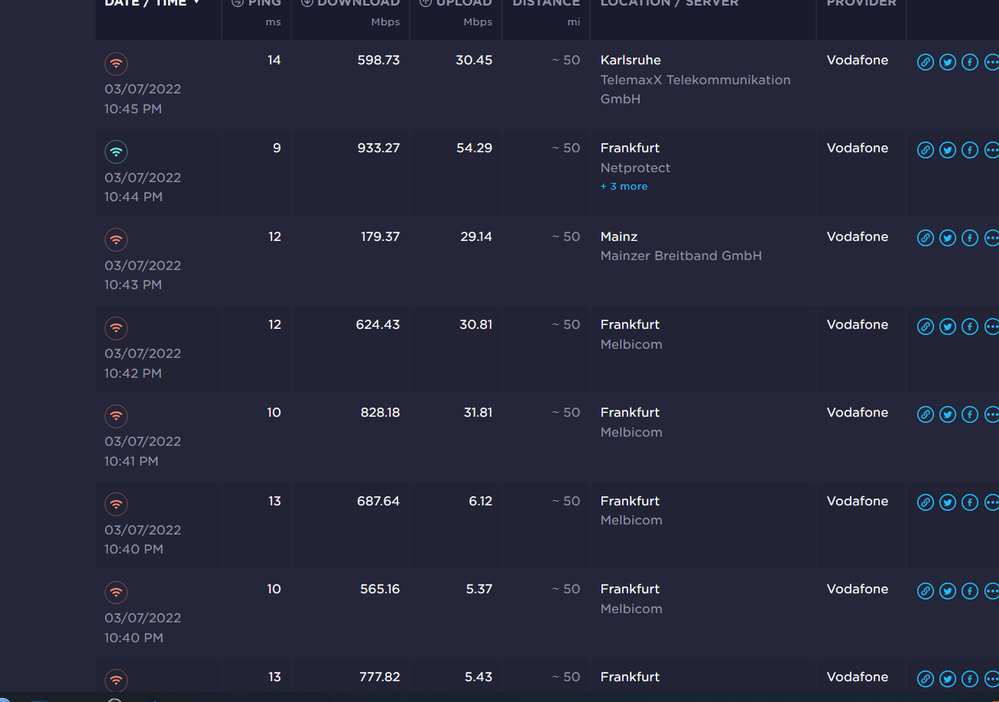Share Netprotect 933.27 result on Twitter
Image resolution: width=999 pixels, height=702 pixels.
click(947, 150)
